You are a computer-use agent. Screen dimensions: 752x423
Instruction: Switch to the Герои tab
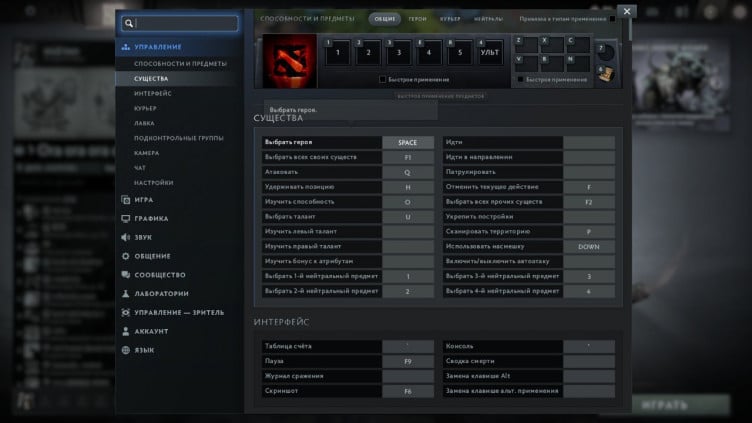417,19
